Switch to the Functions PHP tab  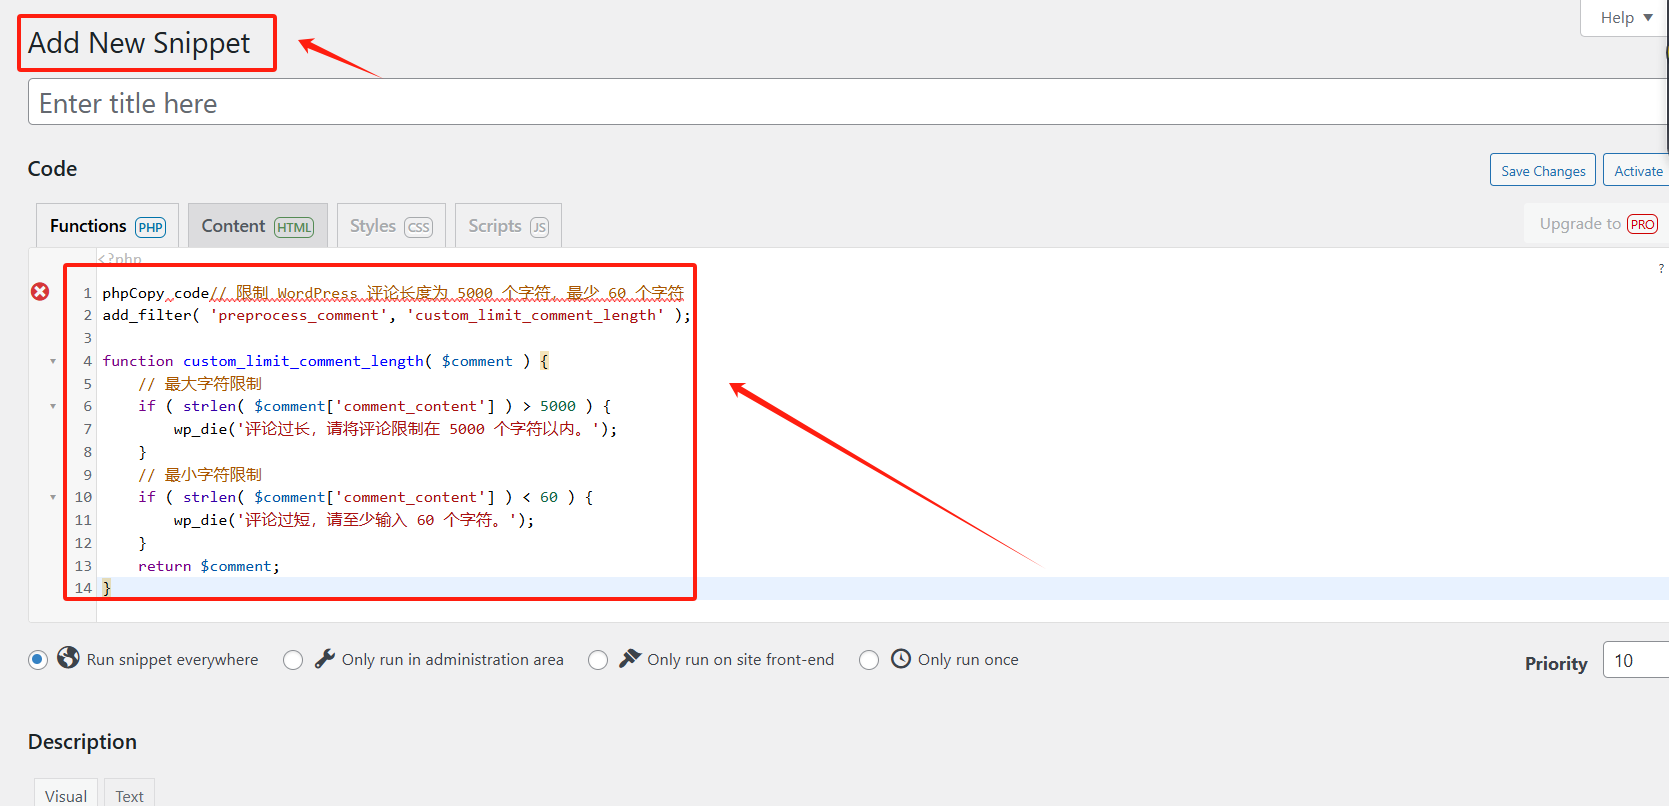[x=107, y=226]
